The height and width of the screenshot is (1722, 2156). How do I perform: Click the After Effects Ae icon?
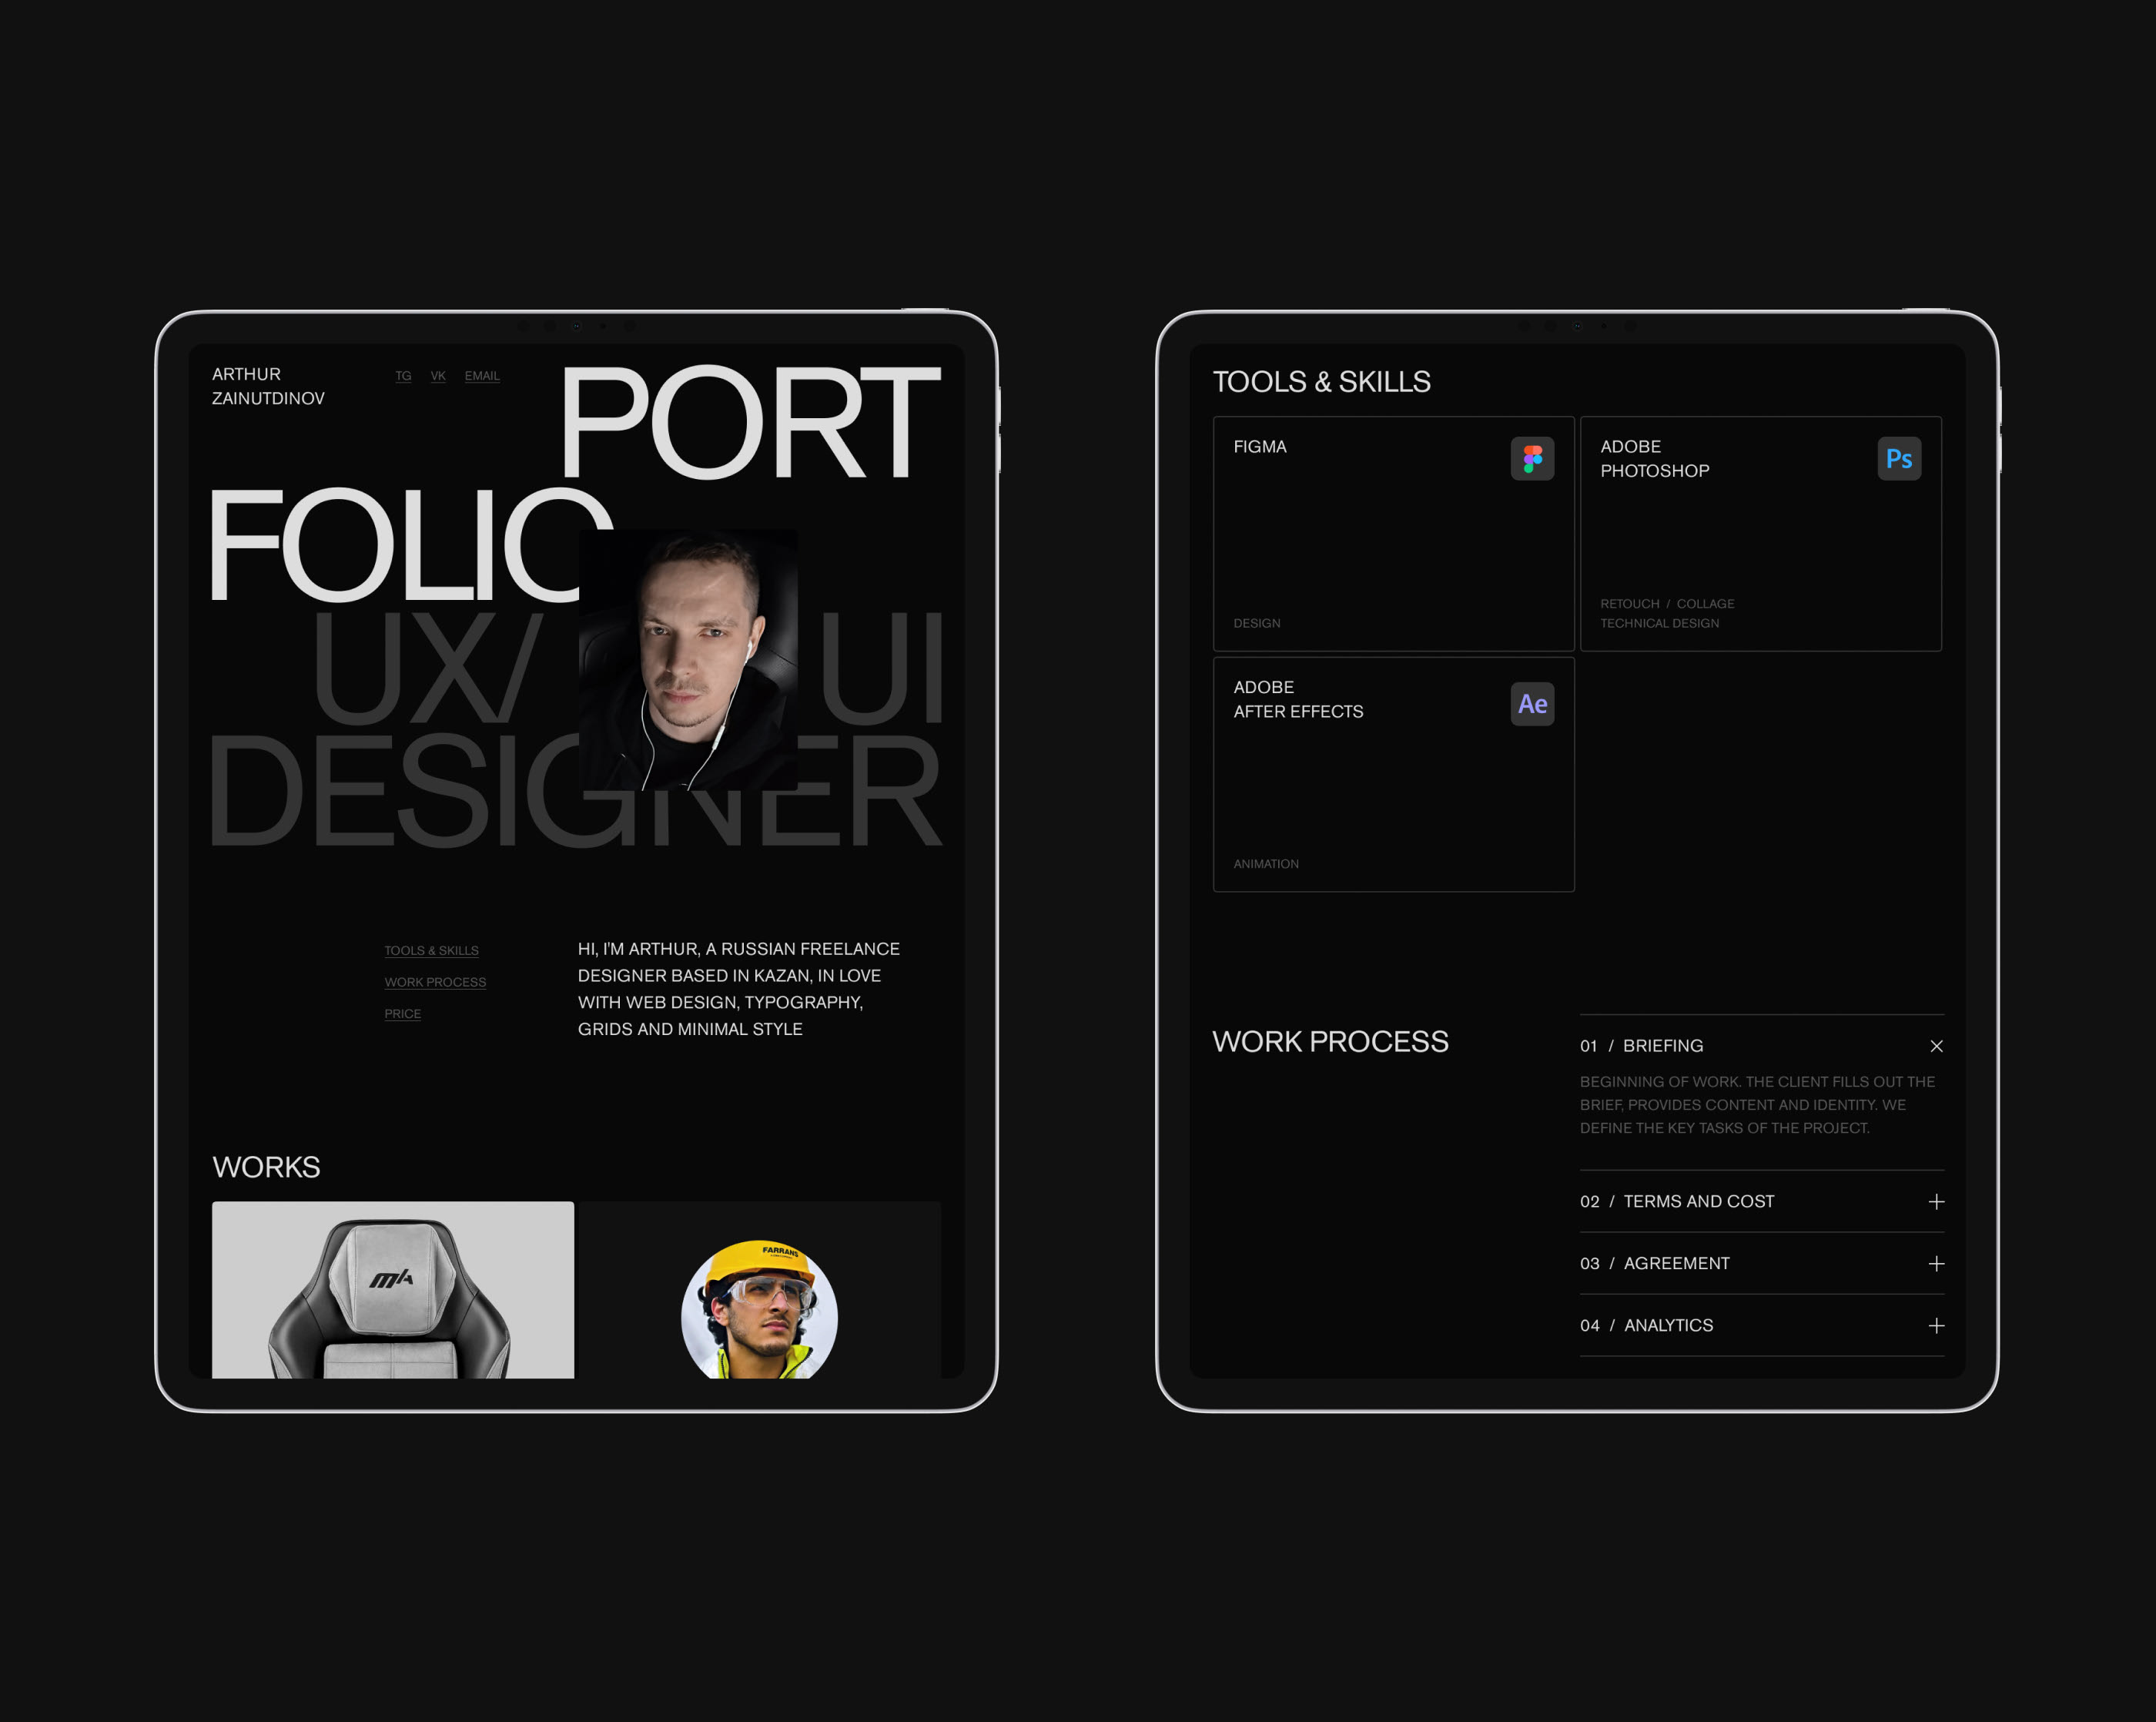click(1532, 704)
